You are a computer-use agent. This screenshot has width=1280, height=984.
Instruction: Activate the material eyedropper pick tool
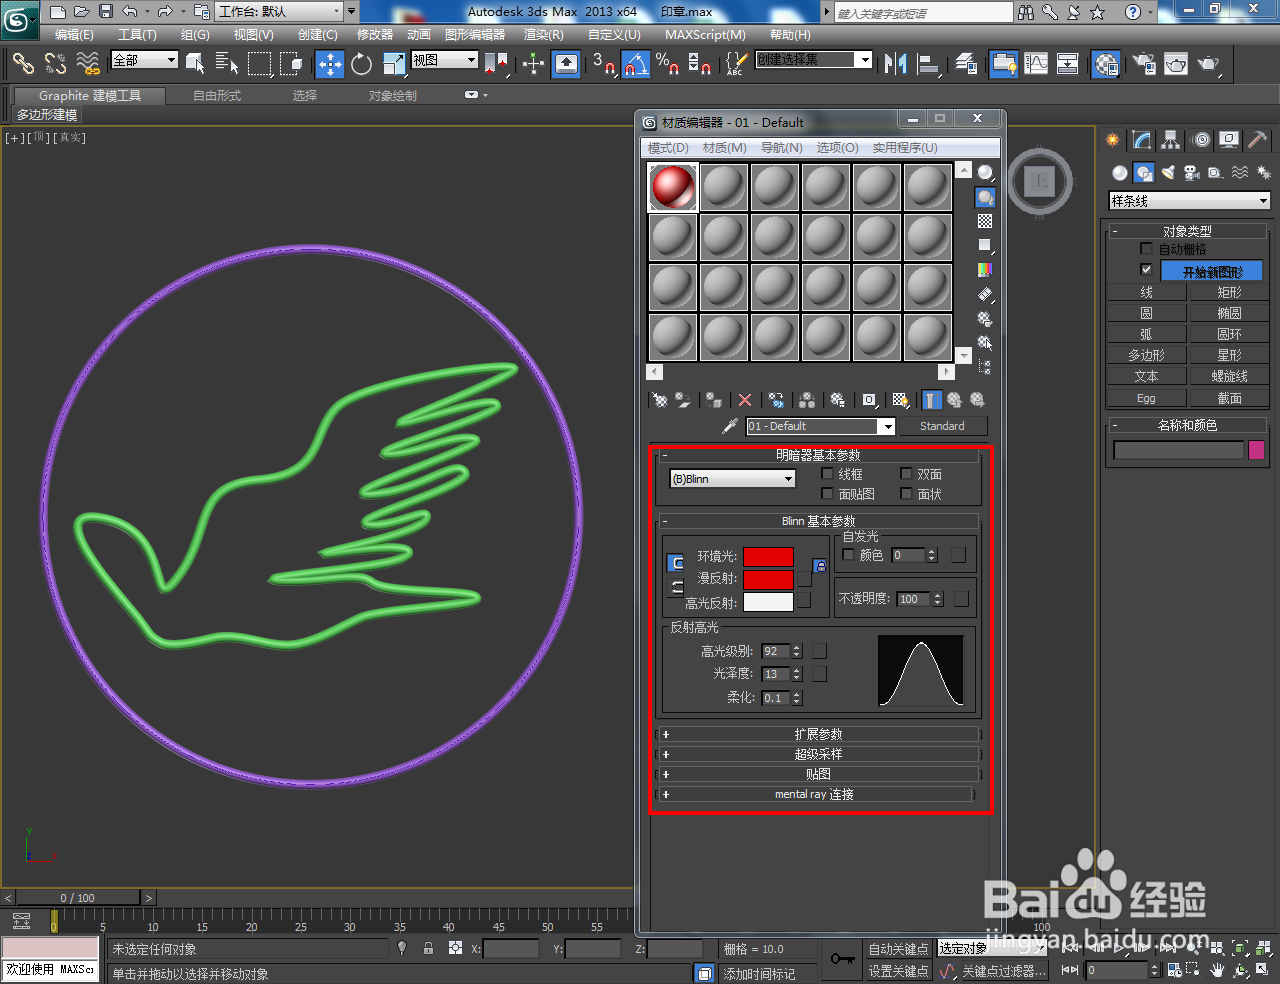pyautogui.click(x=729, y=426)
